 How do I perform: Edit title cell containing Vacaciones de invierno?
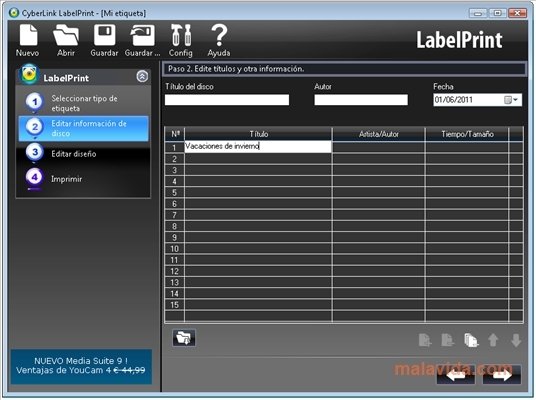pos(258,147)
